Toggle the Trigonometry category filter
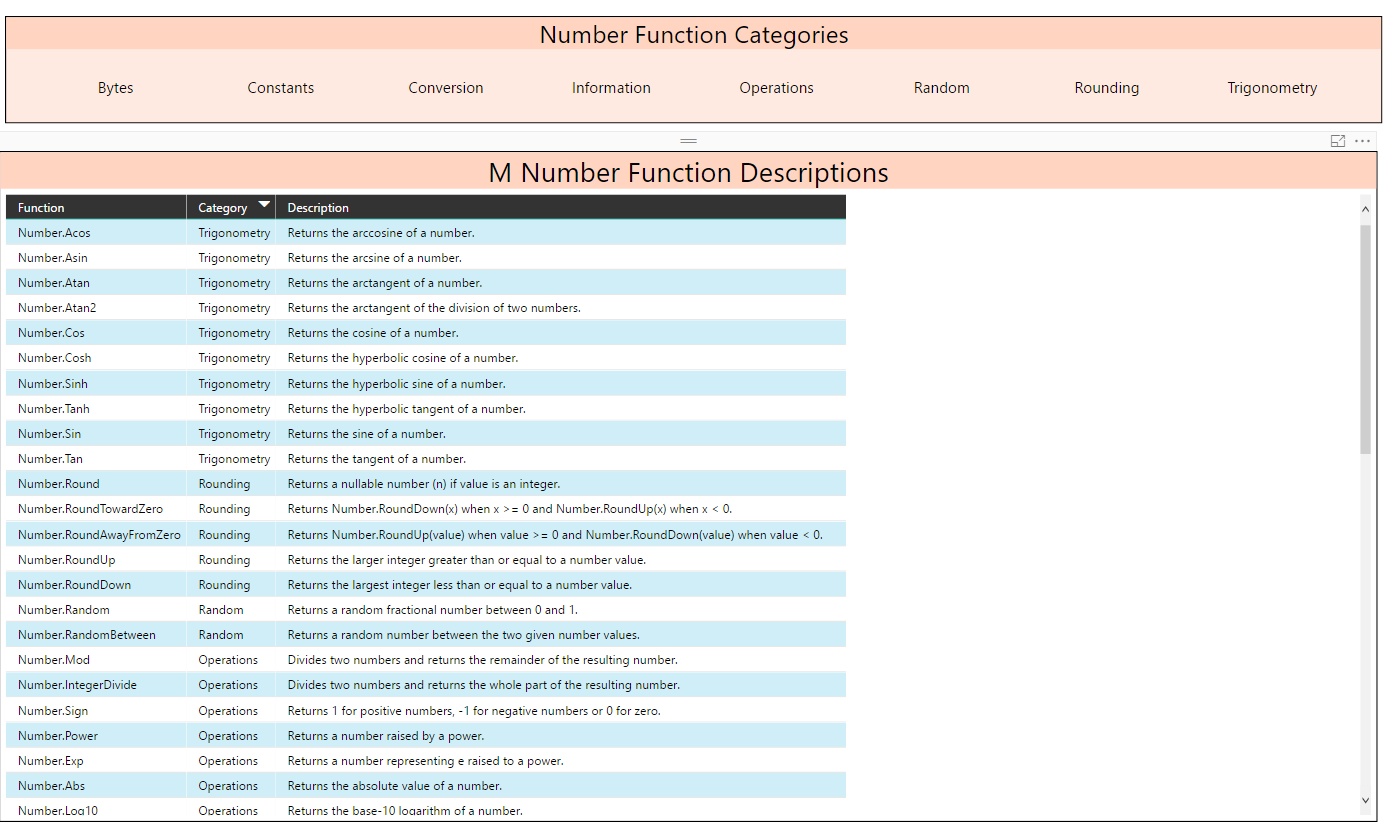The height and width of the screenshot is (825, 1386). tap(1272, 87)
